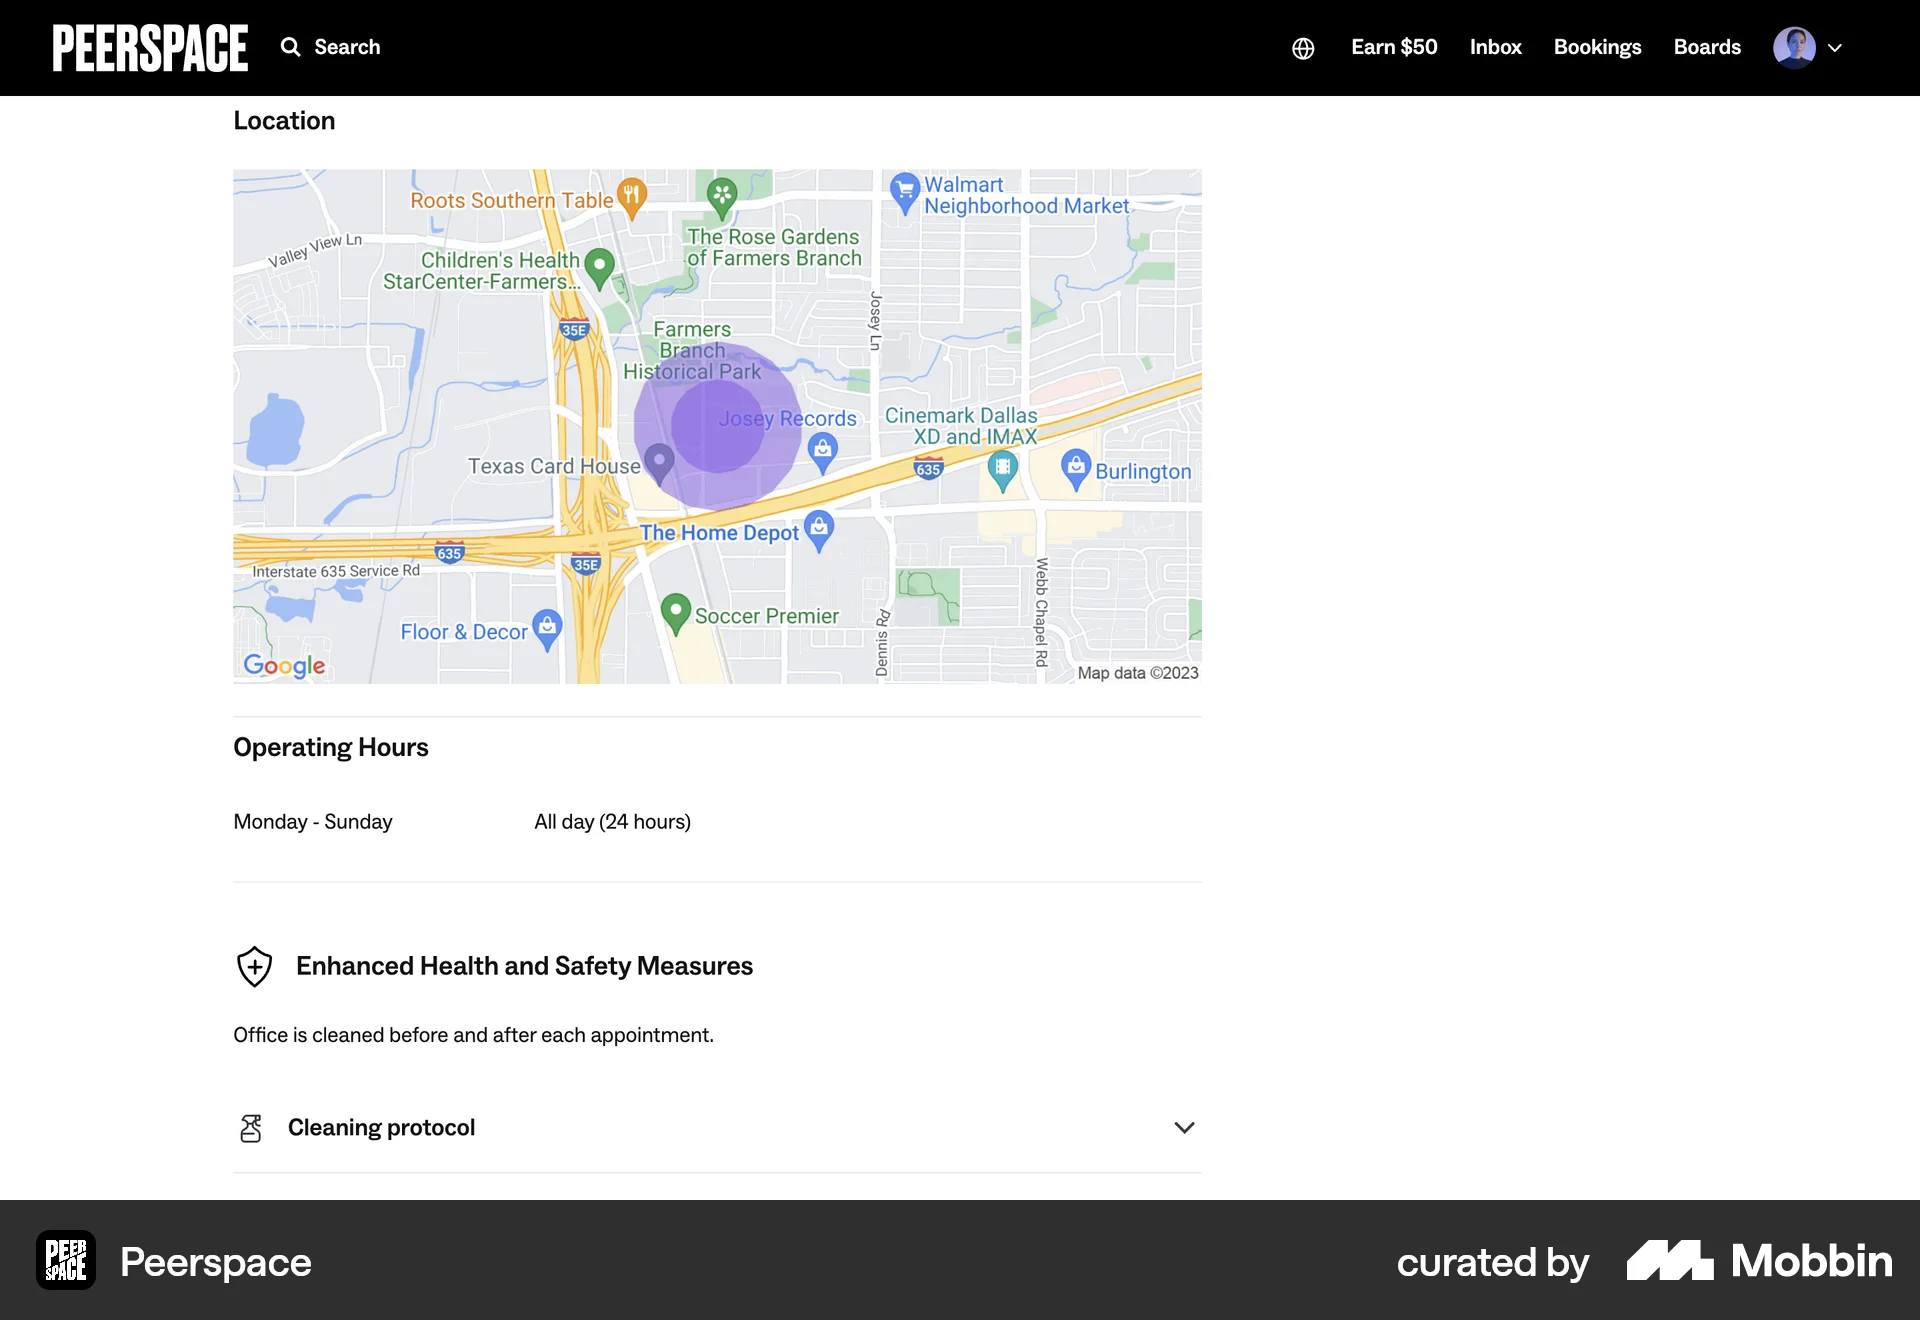Click the restaurant pin at Roots Southern Table
The width and height of the screenshot is (1920, 1320).
pos(631,197)
